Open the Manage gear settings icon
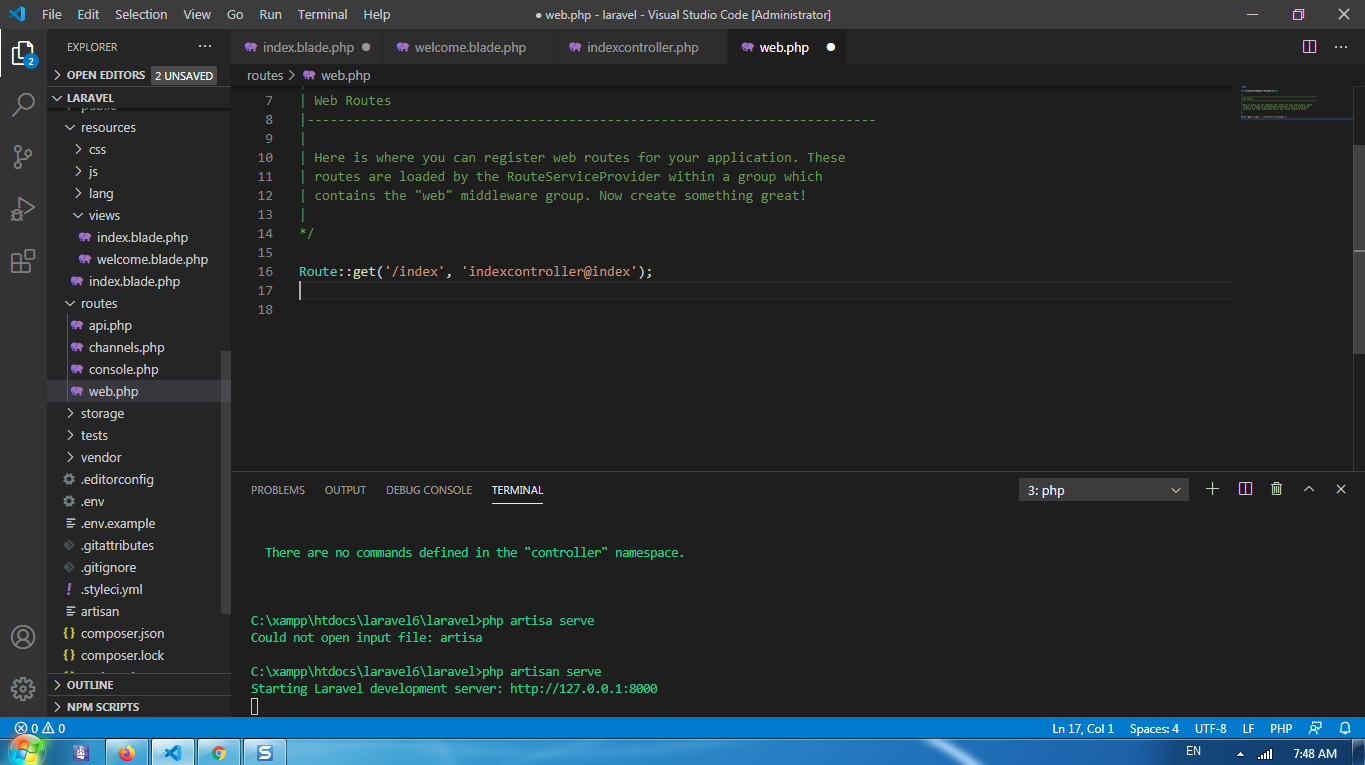Image resolution: width=1365 pixels, height=765 pixels. [23, 689]
